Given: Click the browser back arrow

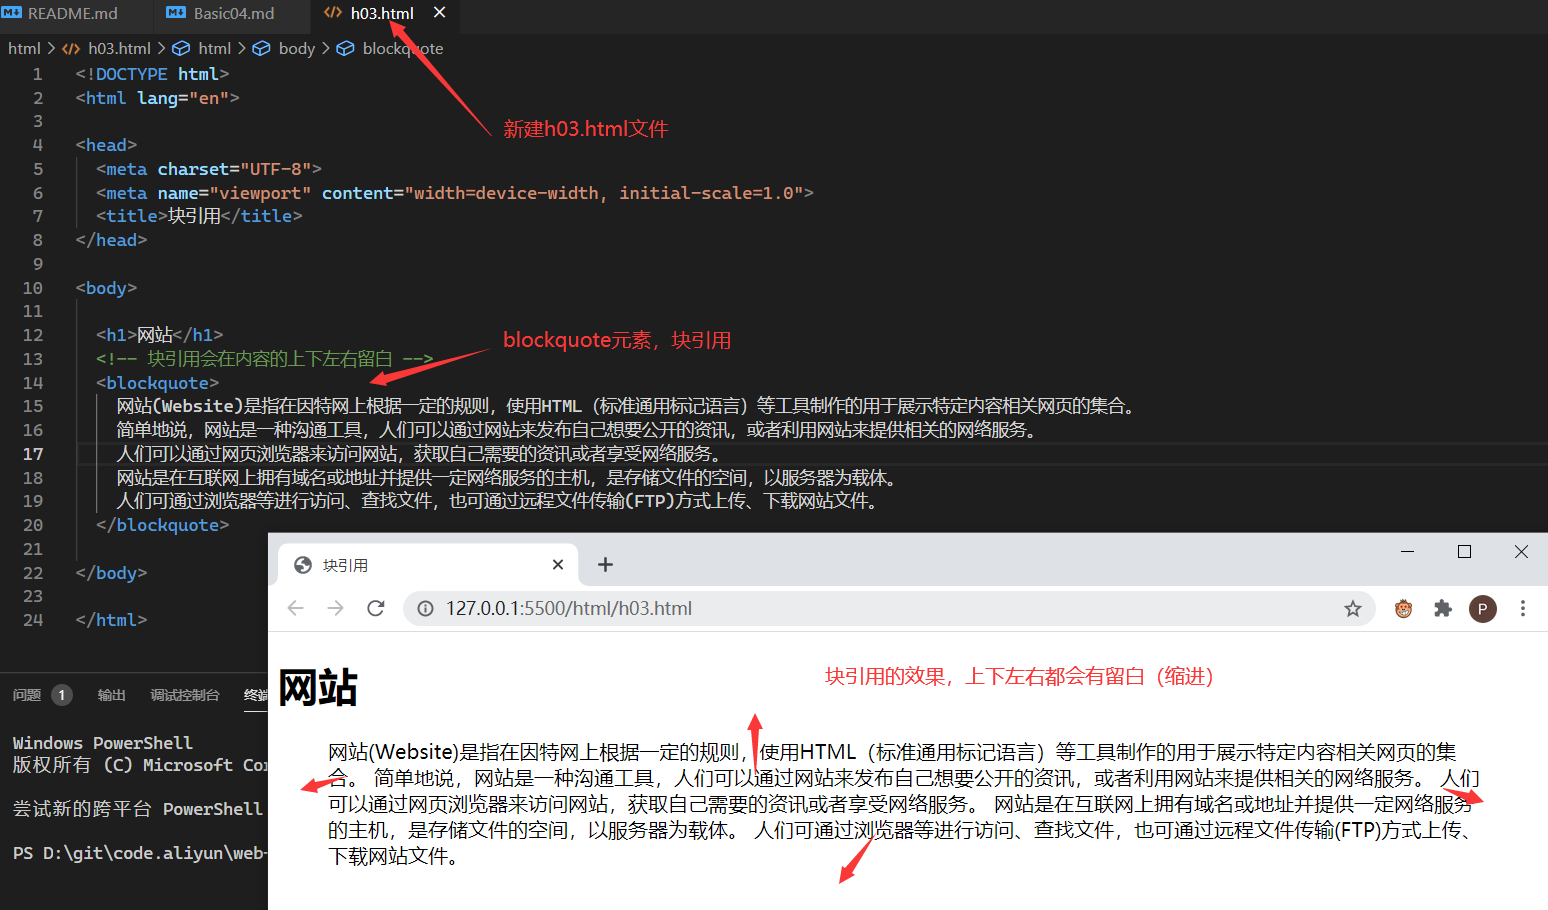Looking at the screenshot, I should coord(295,608).
